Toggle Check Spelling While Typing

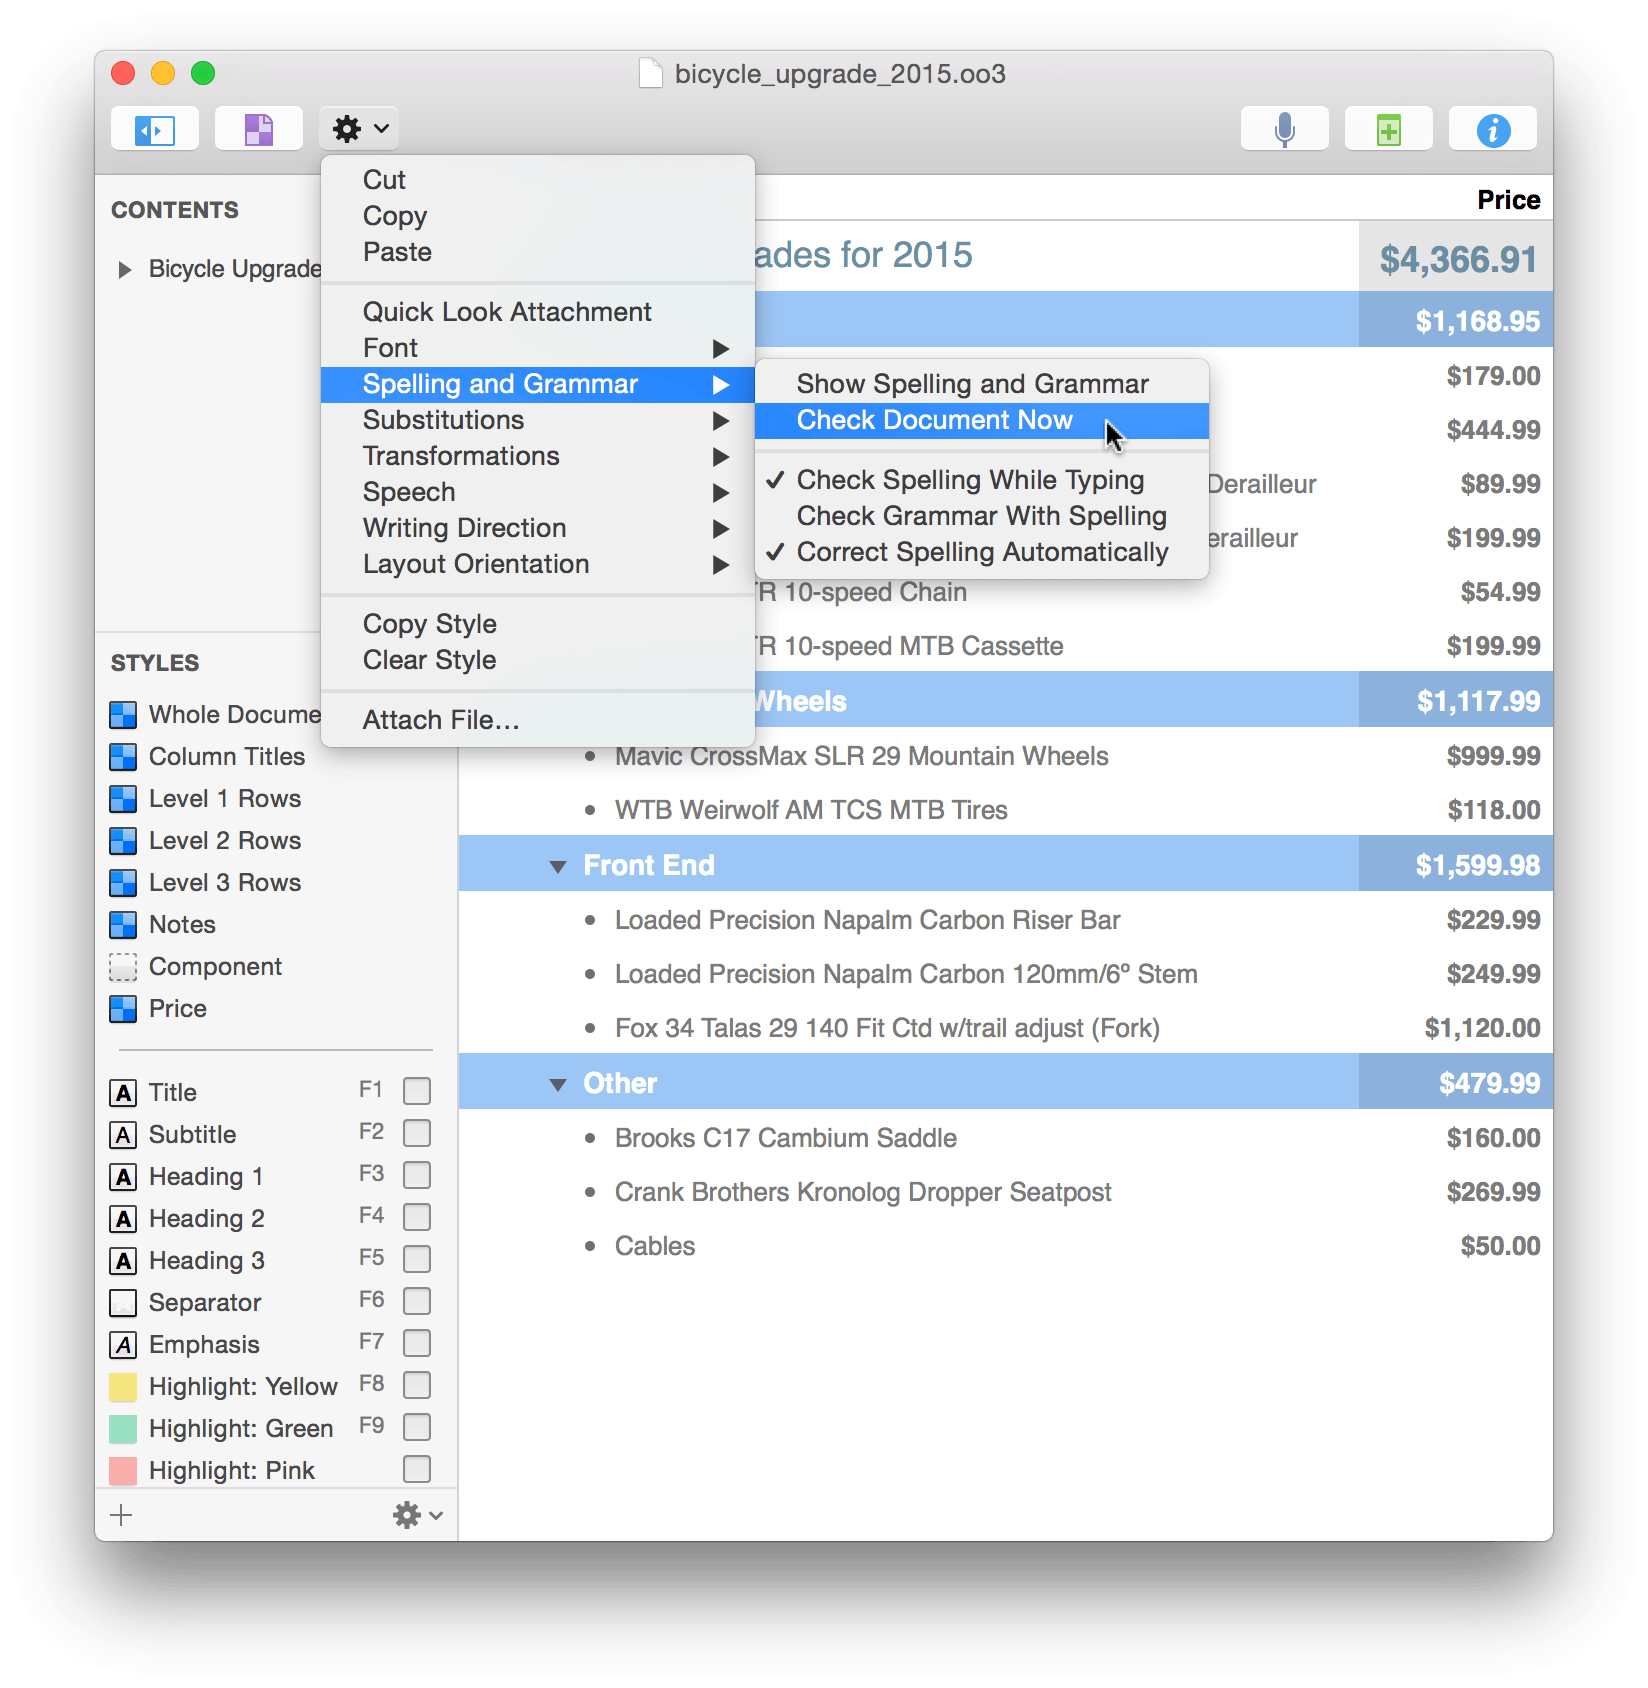[x=982, y=480]
